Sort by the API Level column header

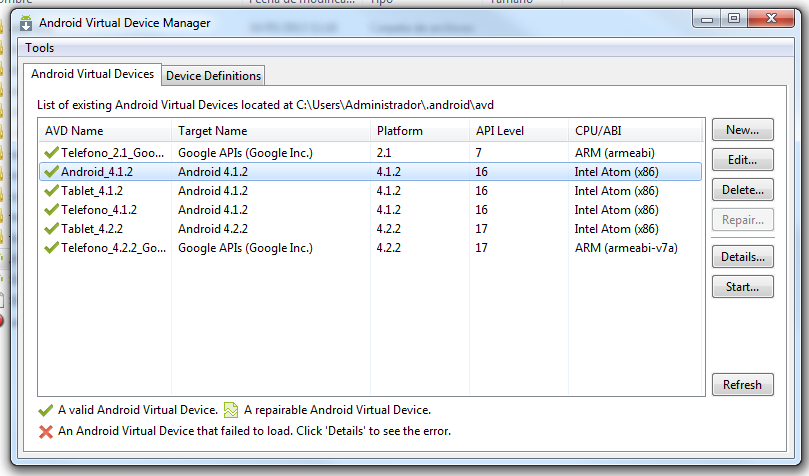coord(519,131)
